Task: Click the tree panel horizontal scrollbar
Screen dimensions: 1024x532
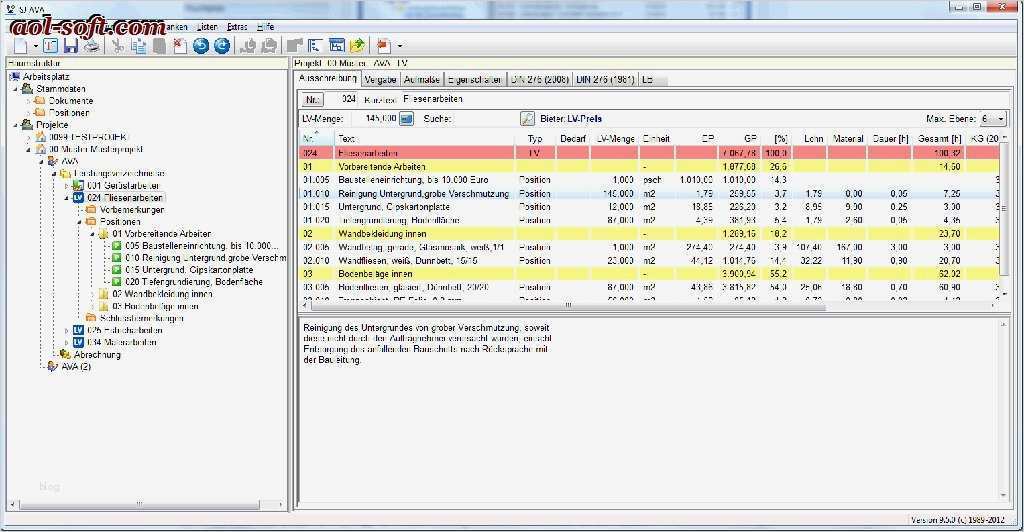Action: coord(139,505)
